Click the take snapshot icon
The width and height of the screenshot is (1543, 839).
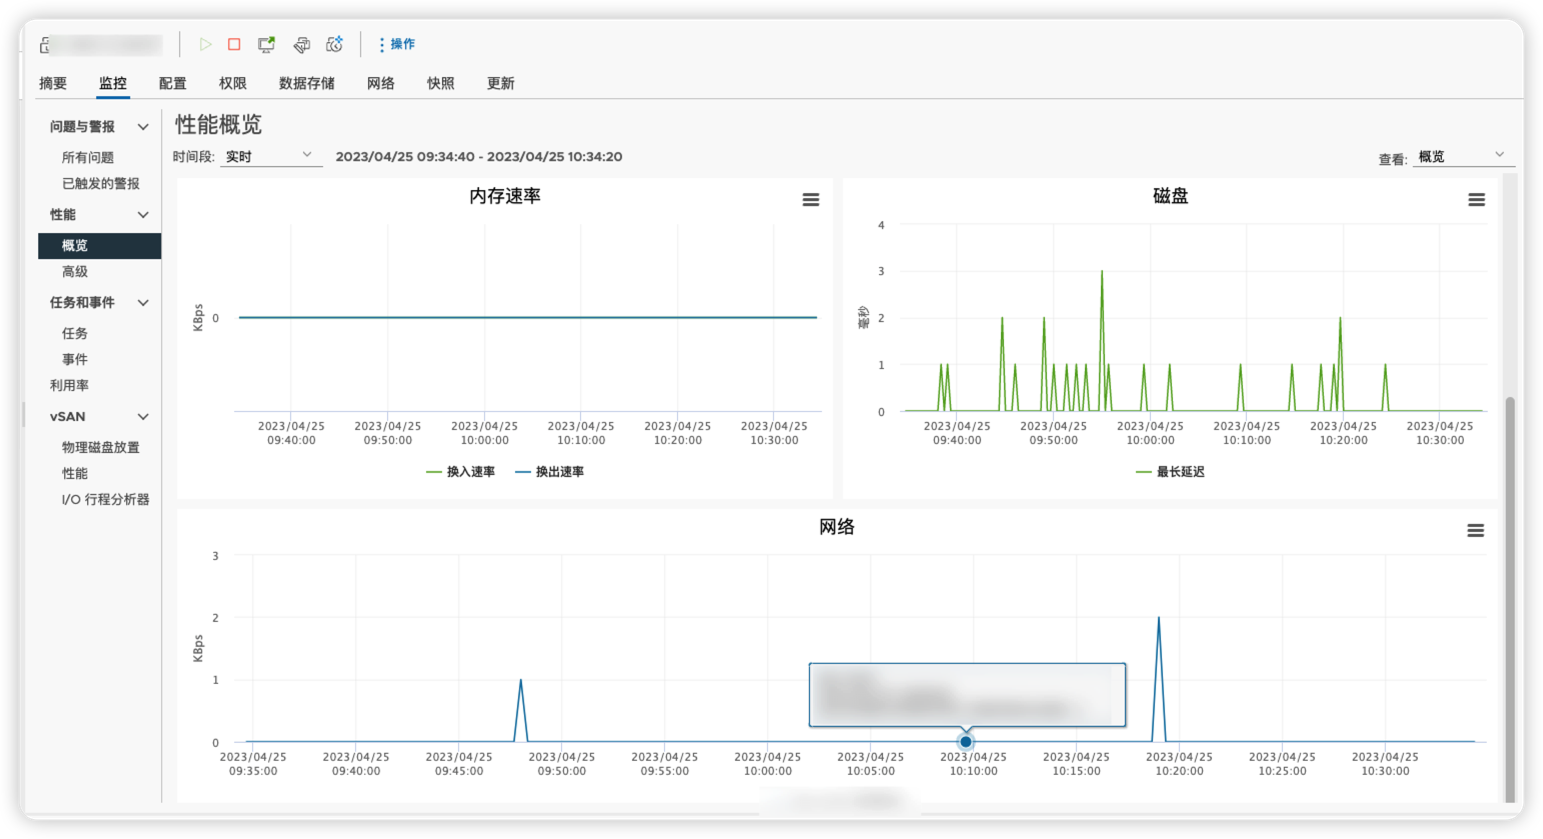coord(334,44)
